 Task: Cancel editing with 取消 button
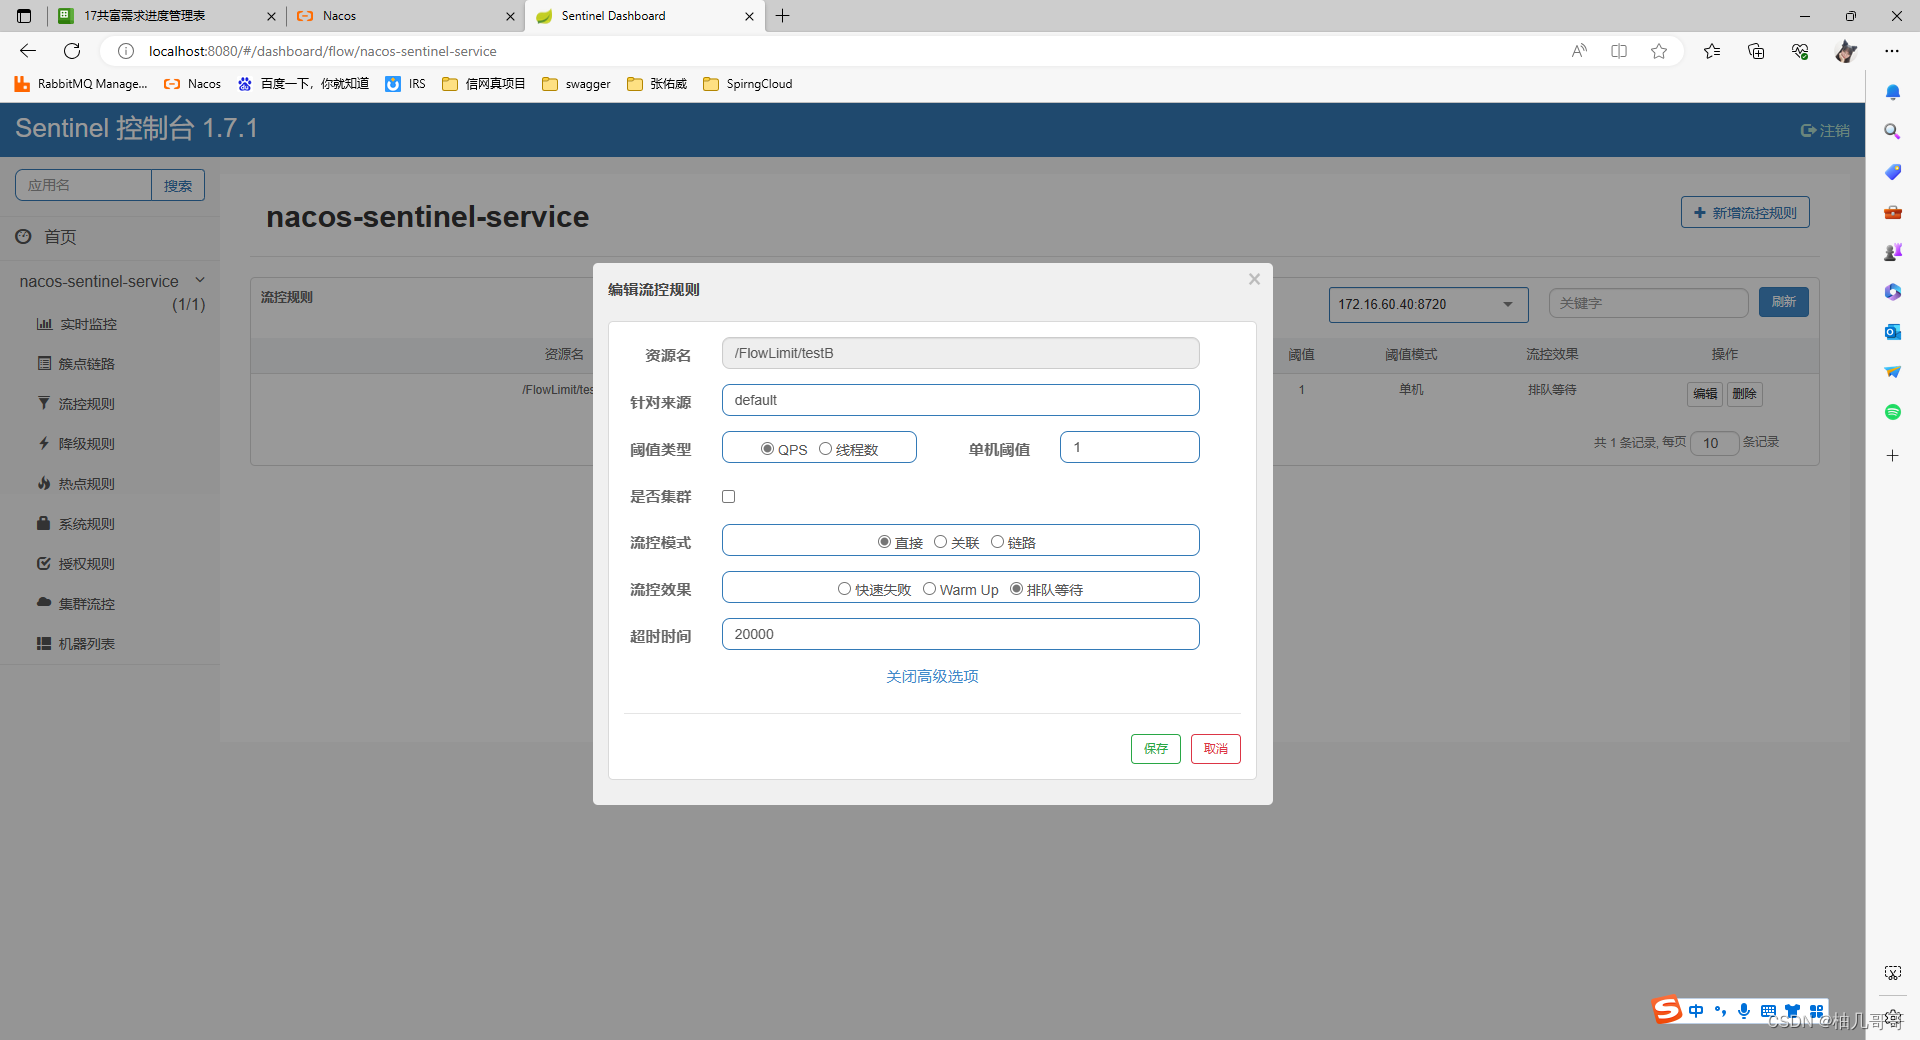click(1216, 749)
